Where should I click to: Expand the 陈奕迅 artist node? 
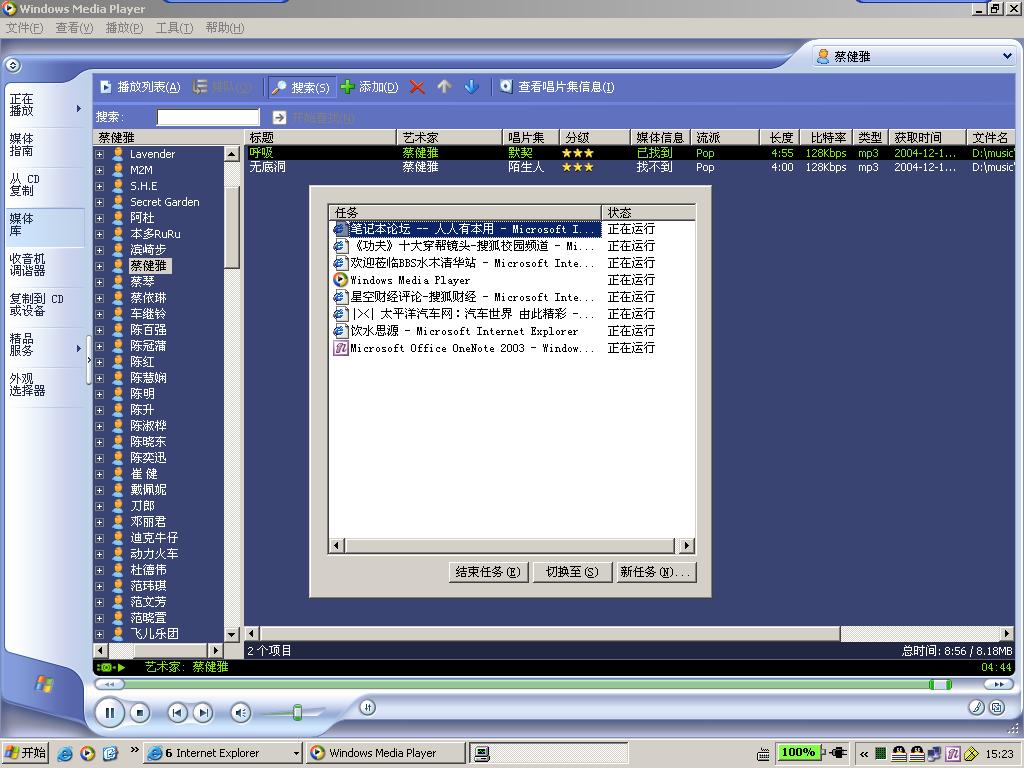point(99,458)
